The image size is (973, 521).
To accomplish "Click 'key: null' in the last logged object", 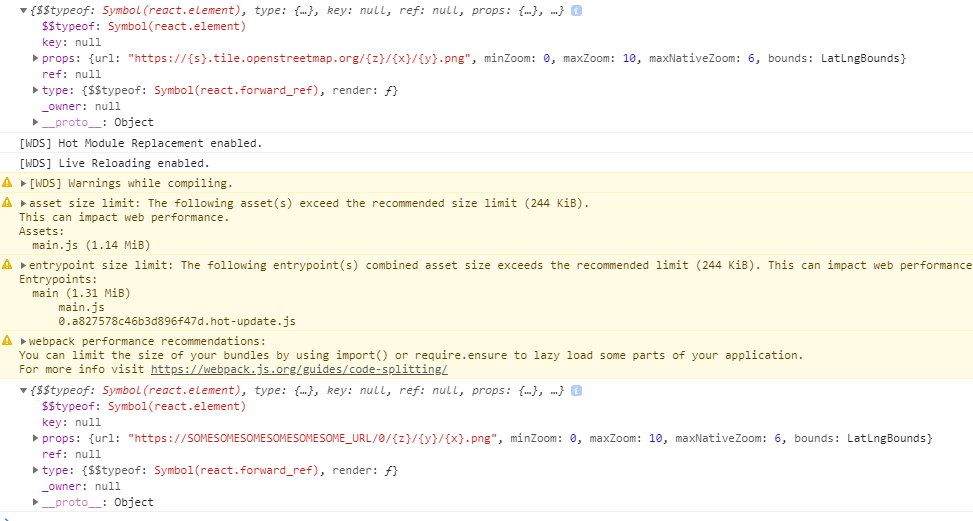I will [71, 422].
